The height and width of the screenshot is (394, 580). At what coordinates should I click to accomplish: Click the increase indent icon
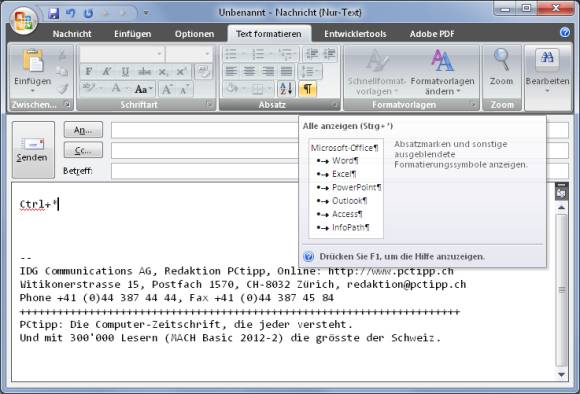329,54
